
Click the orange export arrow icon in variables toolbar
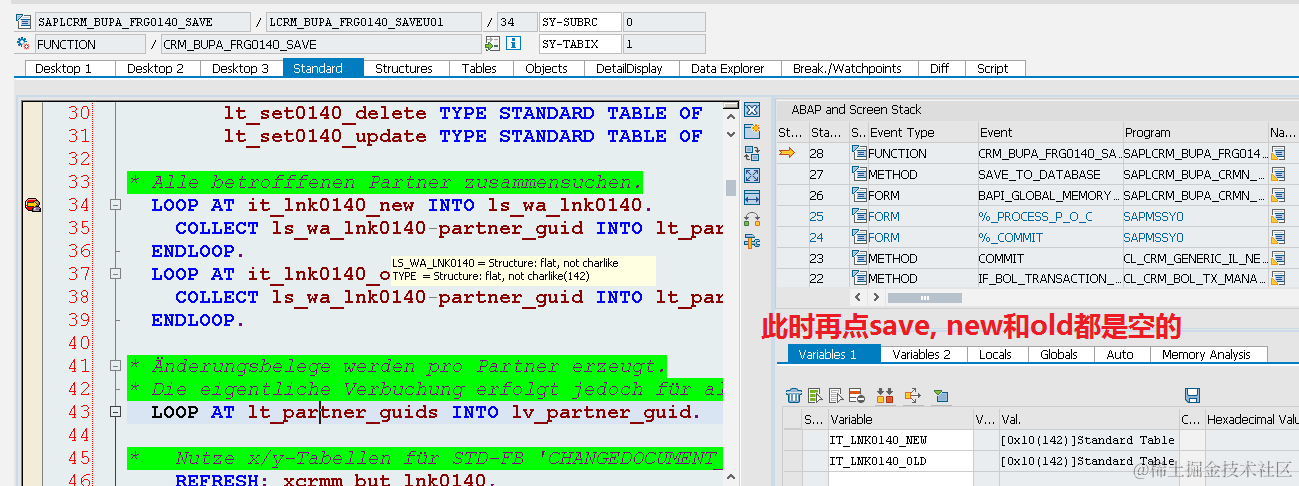pos(912,396)
